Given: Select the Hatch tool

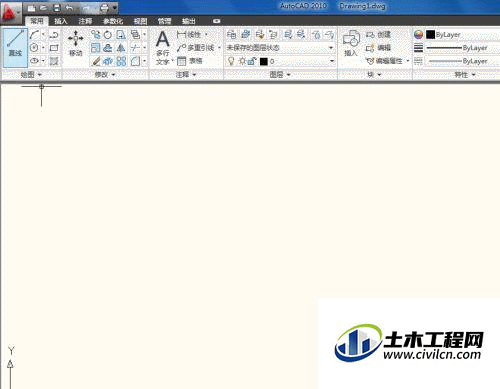Looking at the screenshot, I should pyautogui.click(x=54, y=61).
